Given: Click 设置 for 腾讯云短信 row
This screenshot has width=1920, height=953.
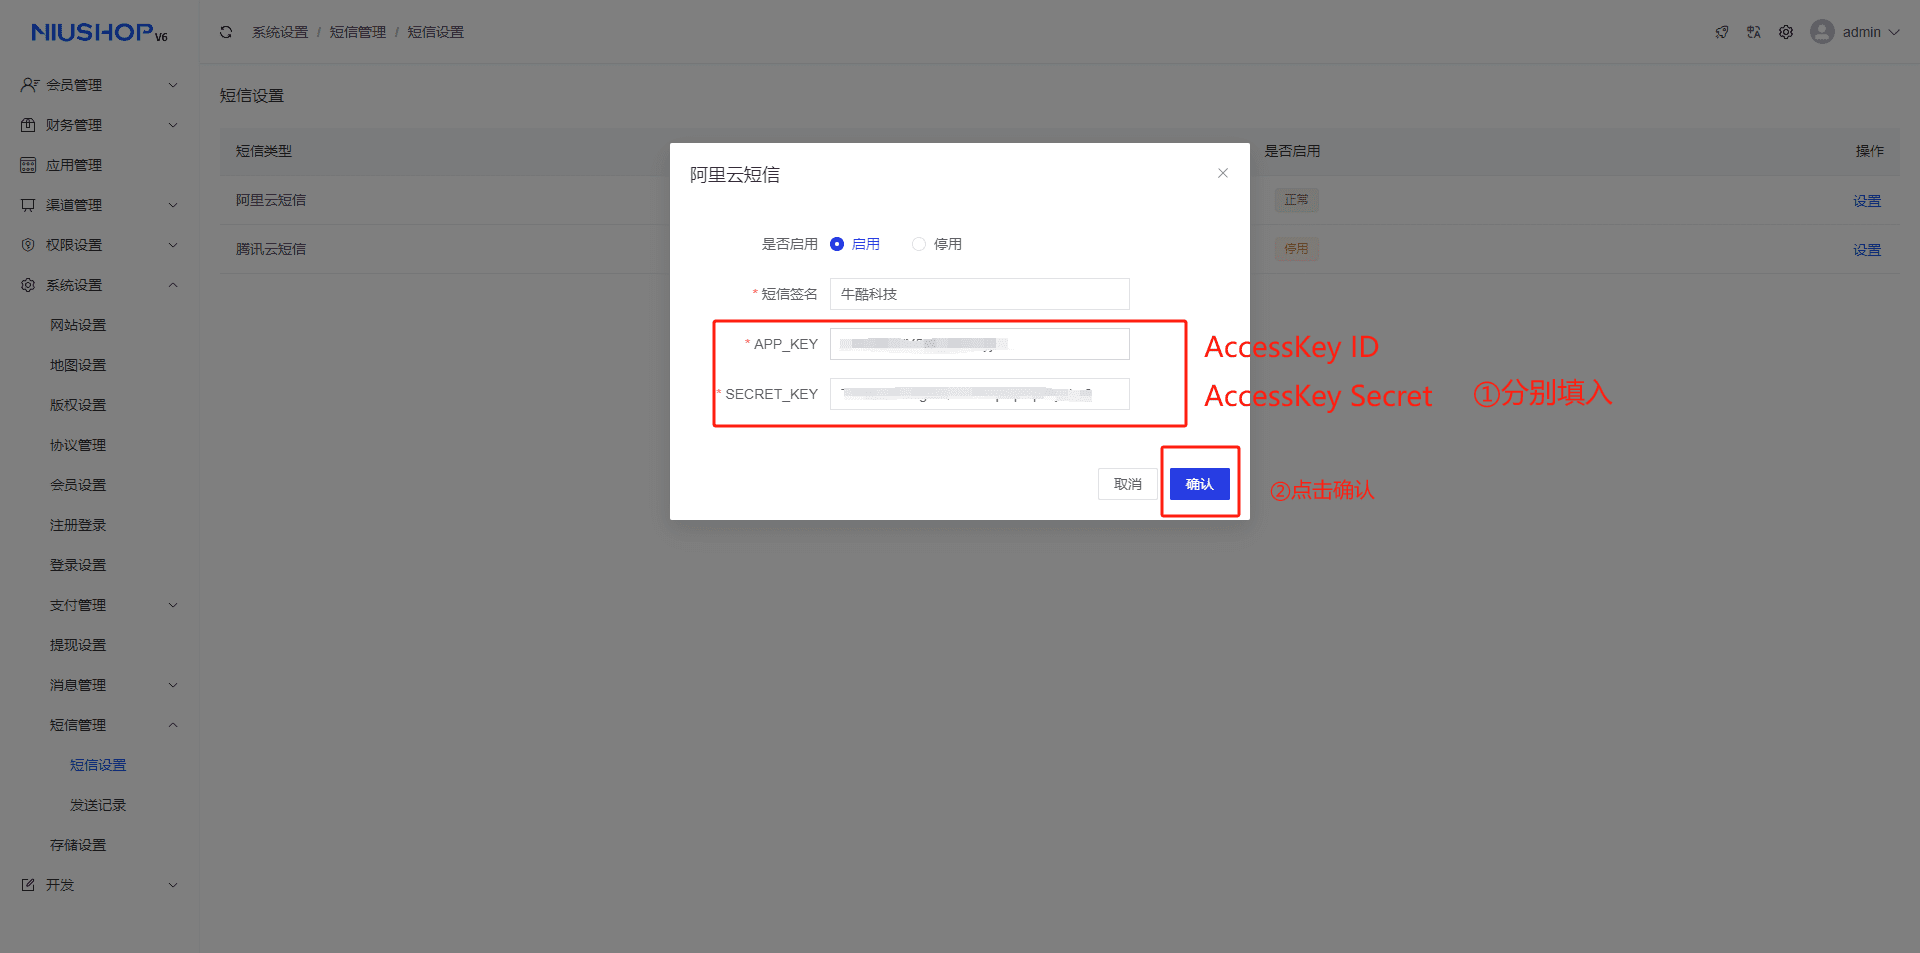Looking at the screenshot, I should [1867, 250].
